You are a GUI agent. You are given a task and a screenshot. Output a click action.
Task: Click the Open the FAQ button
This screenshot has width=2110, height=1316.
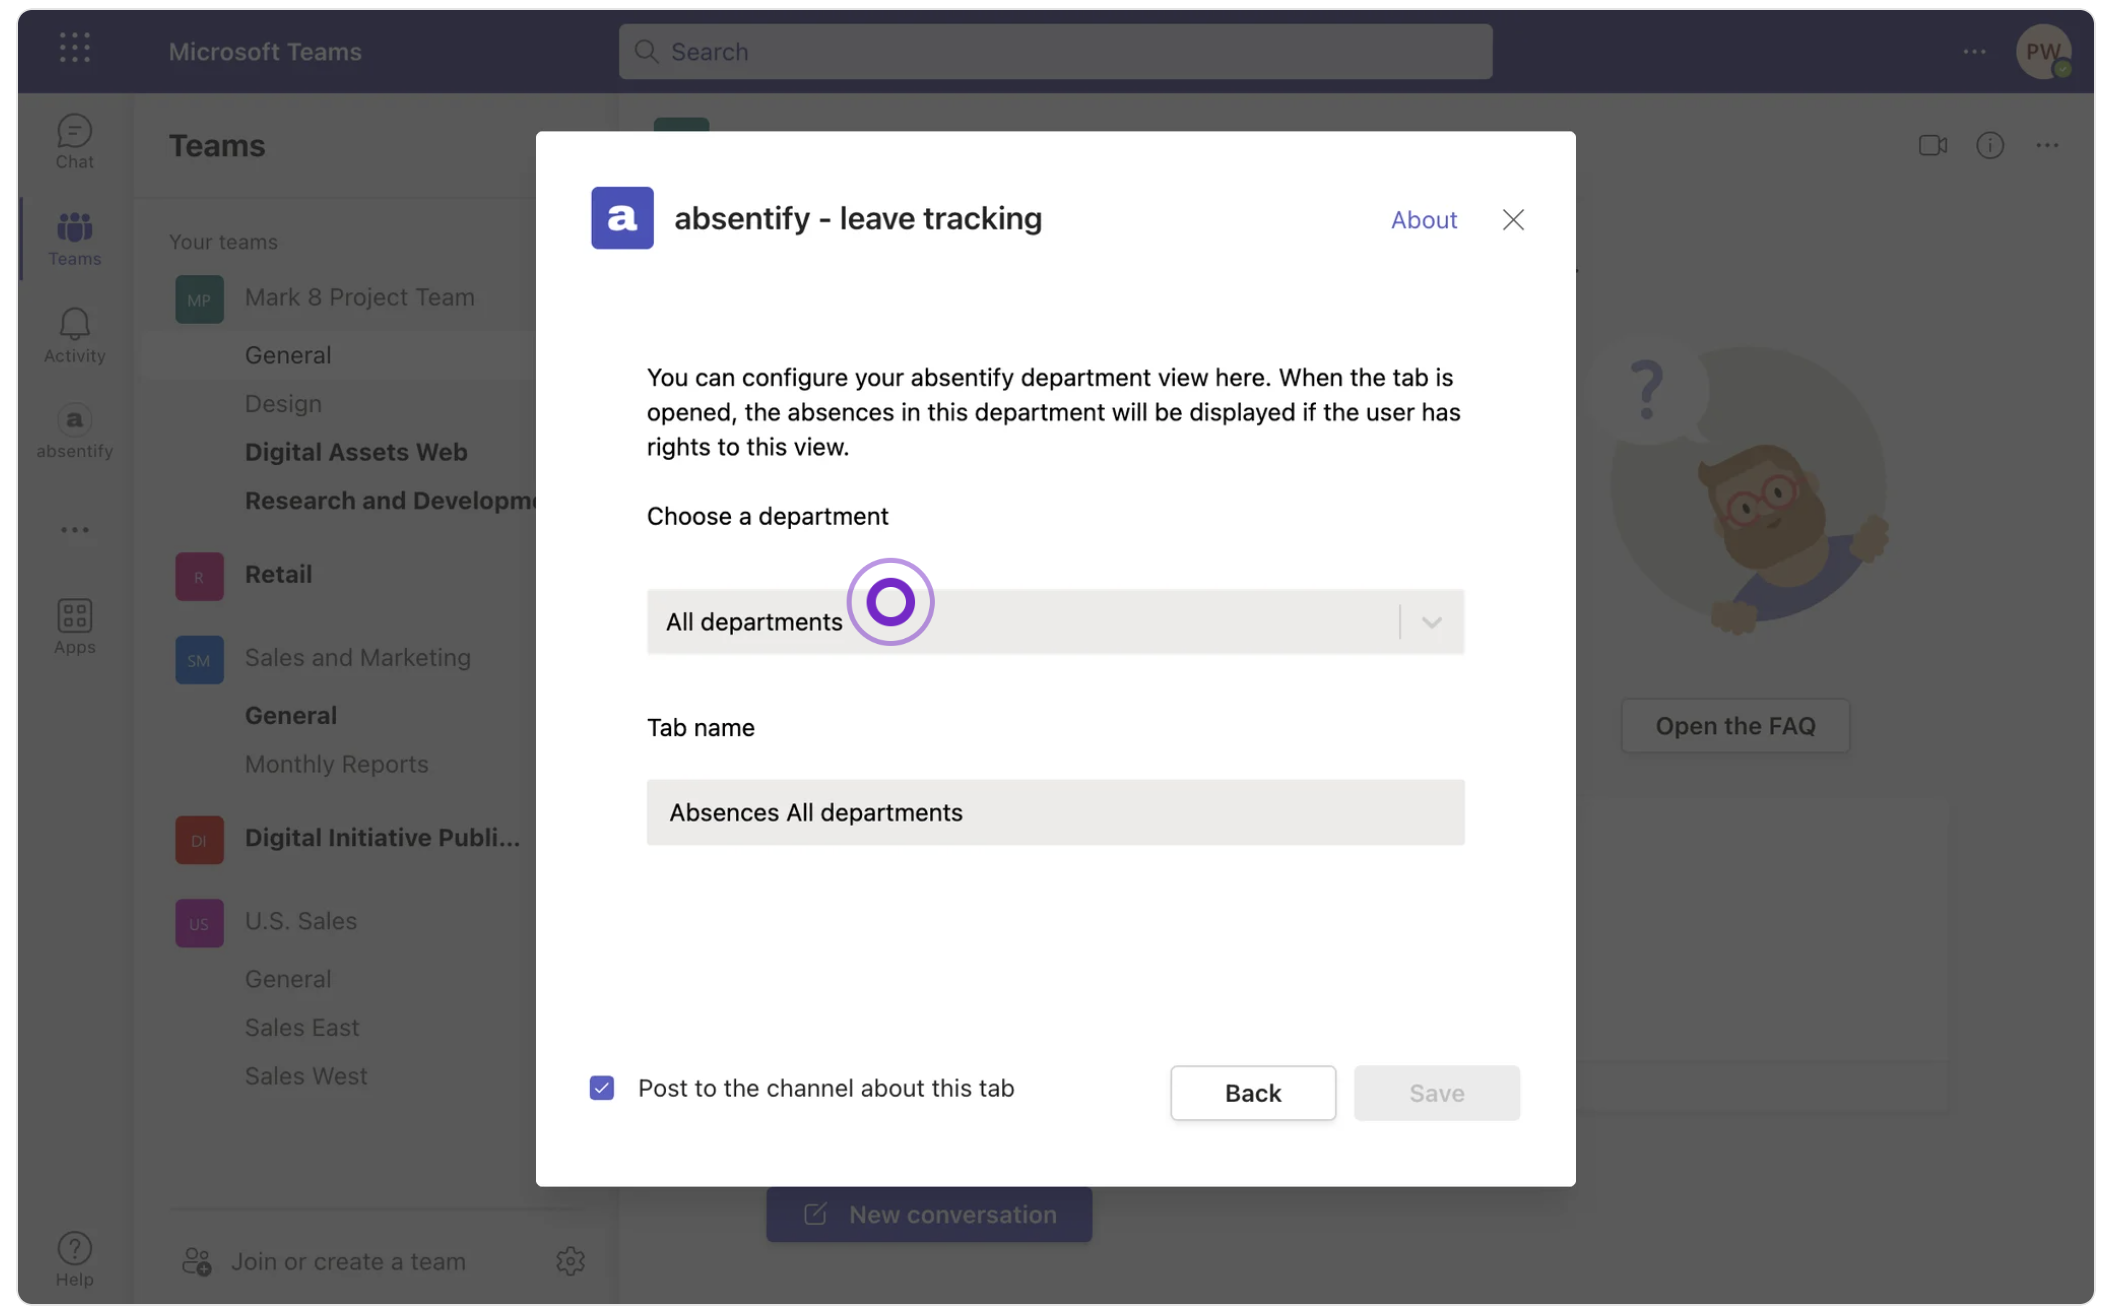(x=1735, y=726)
